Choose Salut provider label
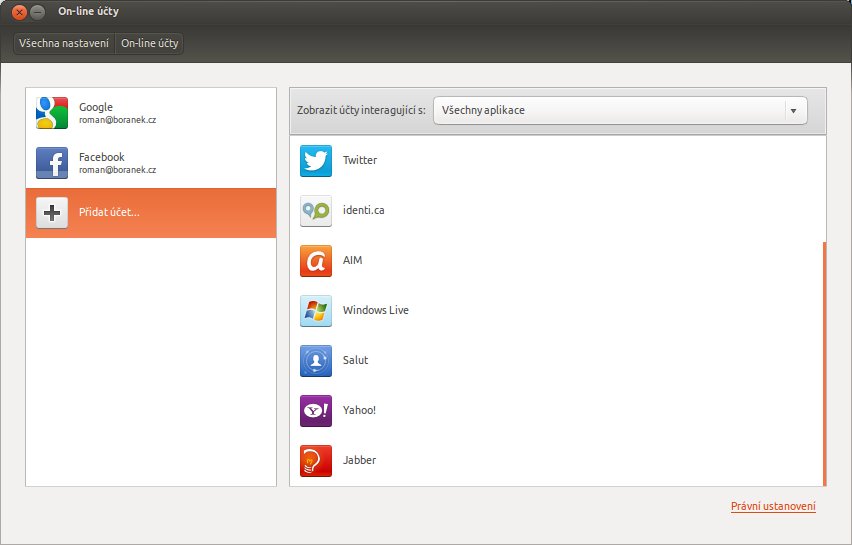Screen dimensions: 852x545 point(355,360)
